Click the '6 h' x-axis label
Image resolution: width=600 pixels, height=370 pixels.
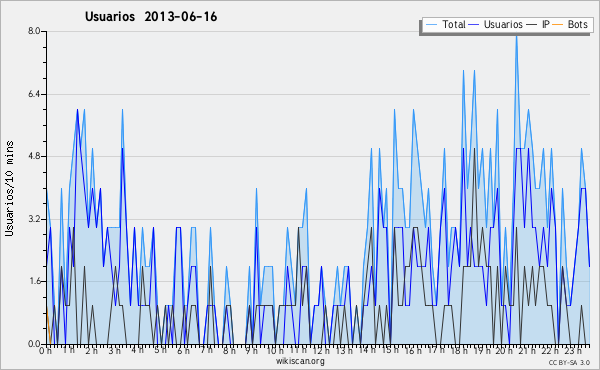(x=183, y=350)
